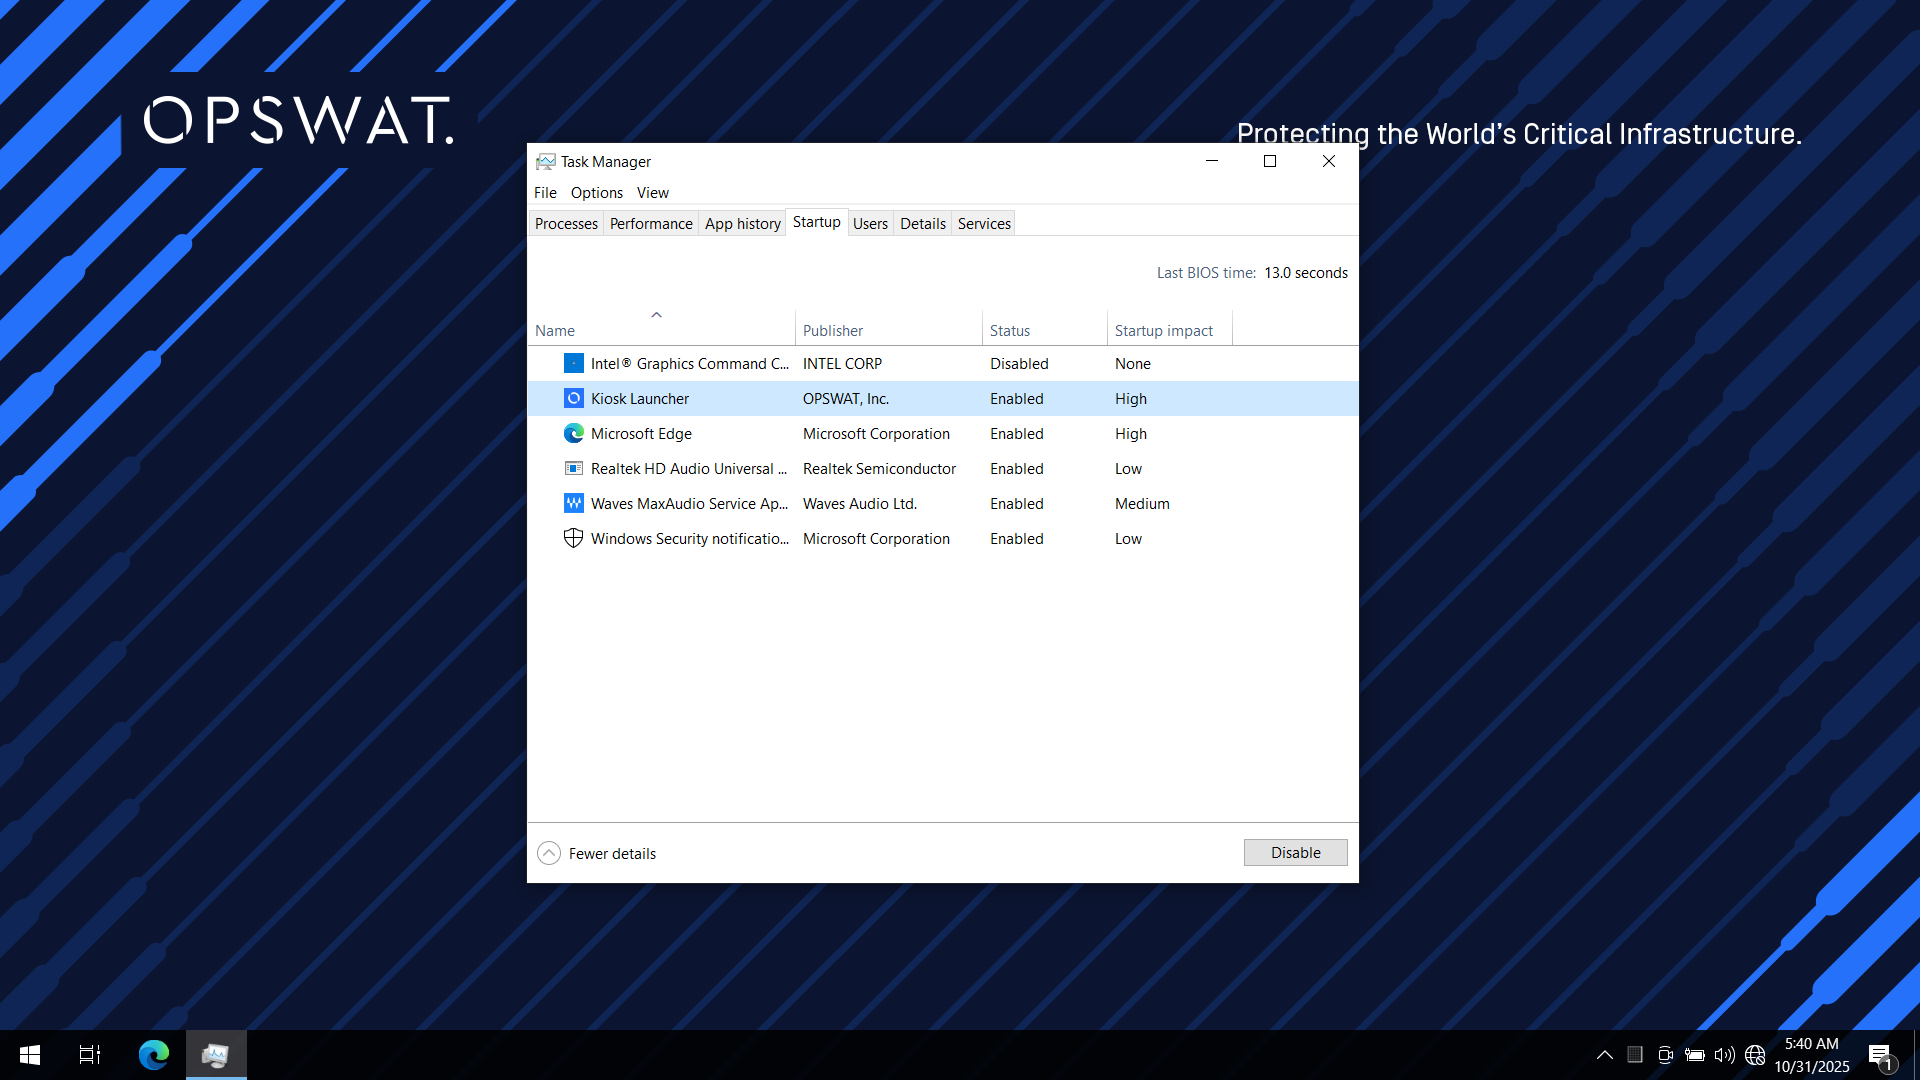Screen dimensions: 1920x1080
Task: Select the Windows Security notificatio... entry
Action: [690, 538]
